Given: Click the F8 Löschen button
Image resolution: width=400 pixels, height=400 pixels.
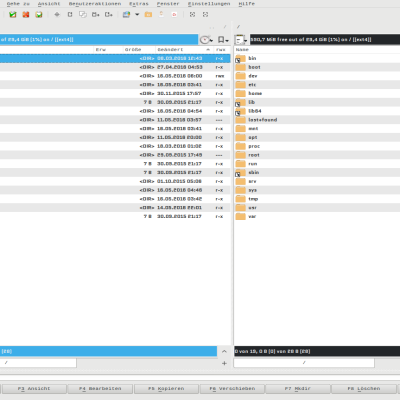Looking at the screenshot, I should point(364,389).
